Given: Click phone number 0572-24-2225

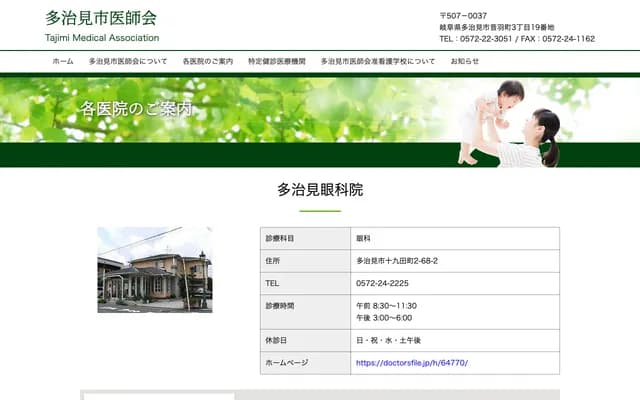Looking at the screenshot, I should 382,283.
